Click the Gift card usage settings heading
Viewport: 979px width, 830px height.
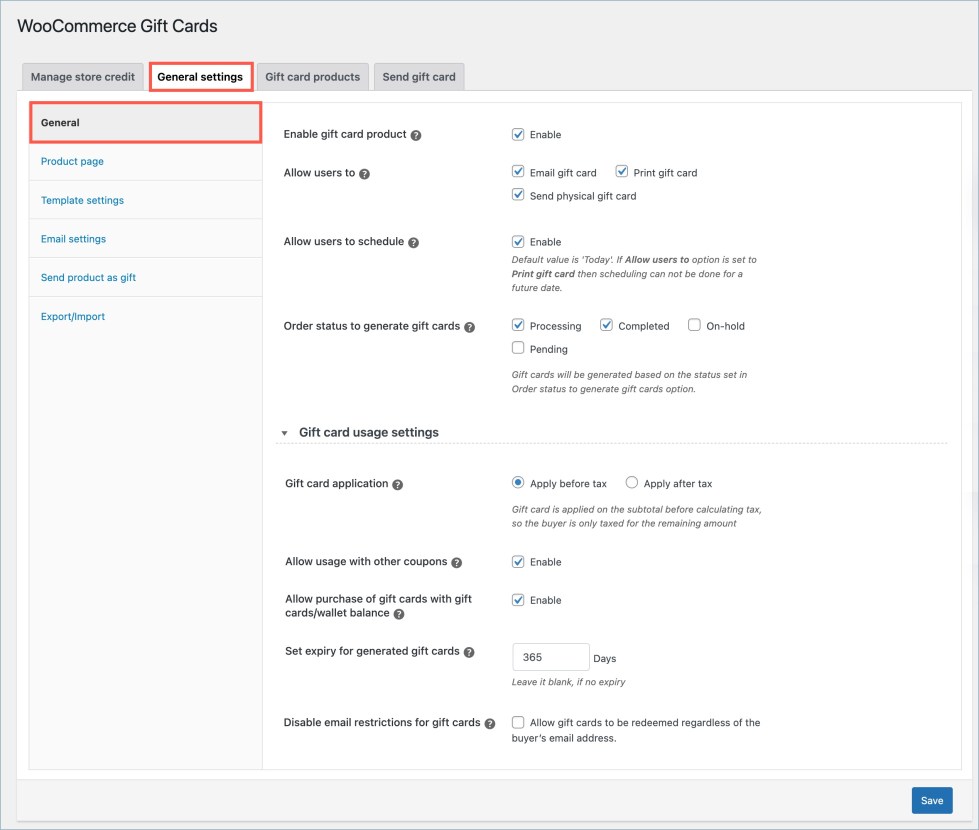point(369,432)
